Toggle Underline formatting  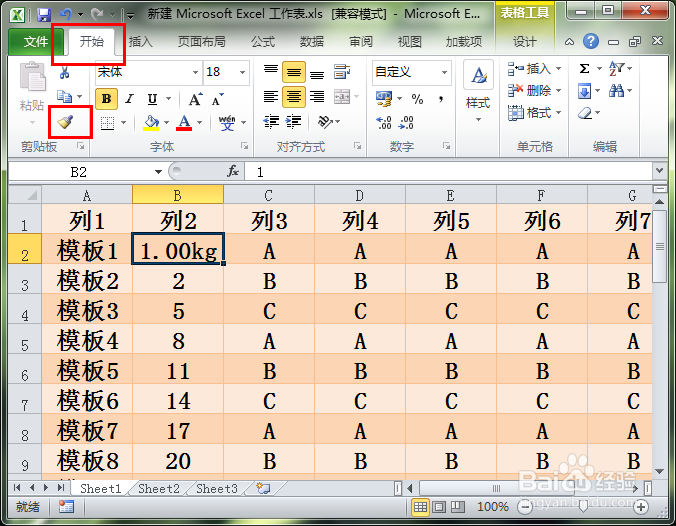click(152, 99)
